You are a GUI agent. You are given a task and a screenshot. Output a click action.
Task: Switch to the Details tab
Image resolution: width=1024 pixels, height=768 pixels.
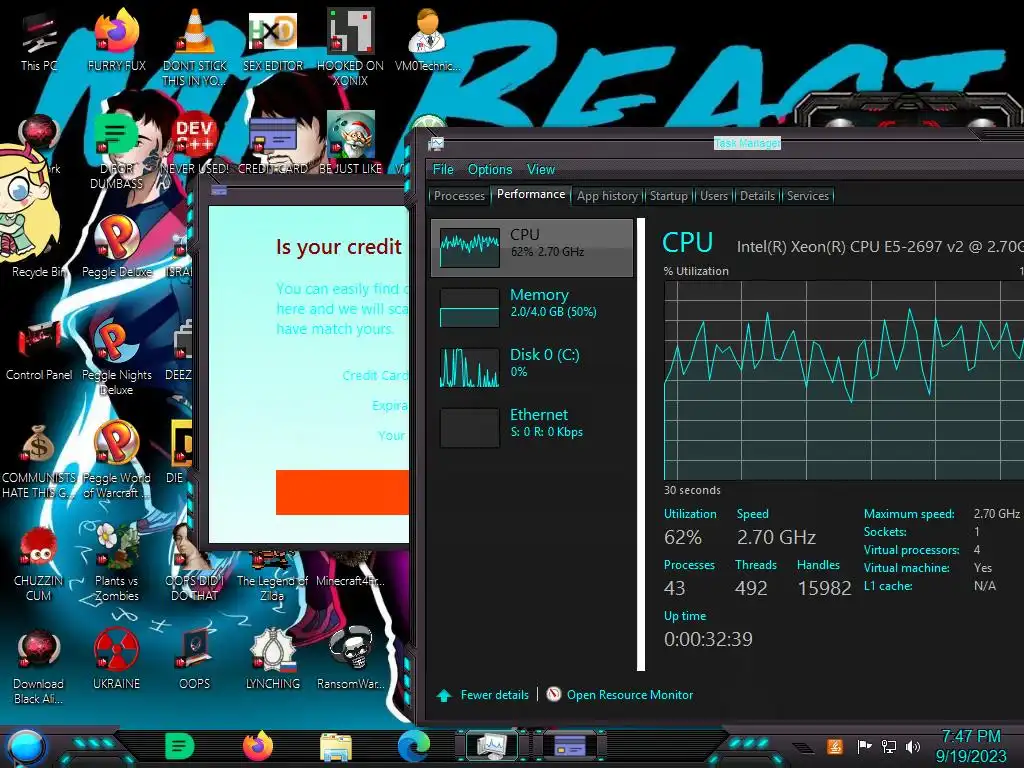pyautogui.click(x=758, y=196)
